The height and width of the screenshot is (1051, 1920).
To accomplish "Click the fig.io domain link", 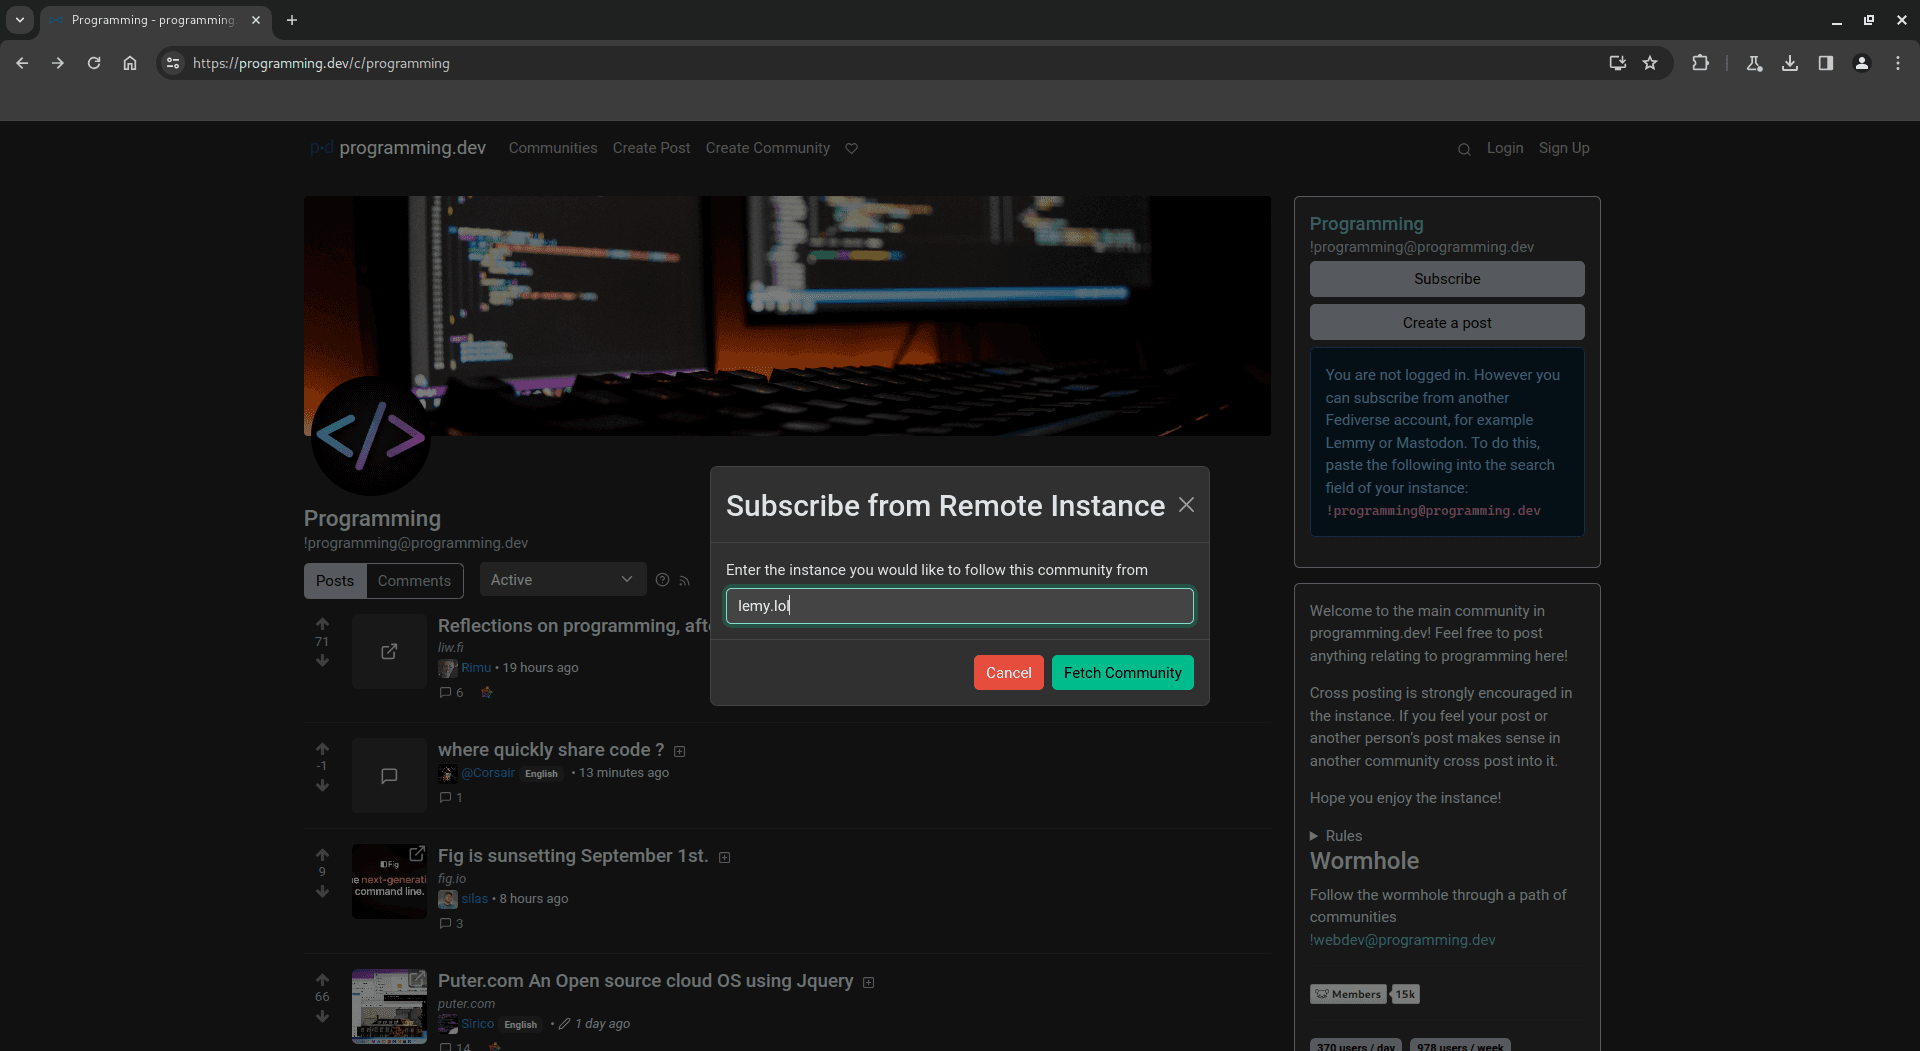I will coord(452,879).
